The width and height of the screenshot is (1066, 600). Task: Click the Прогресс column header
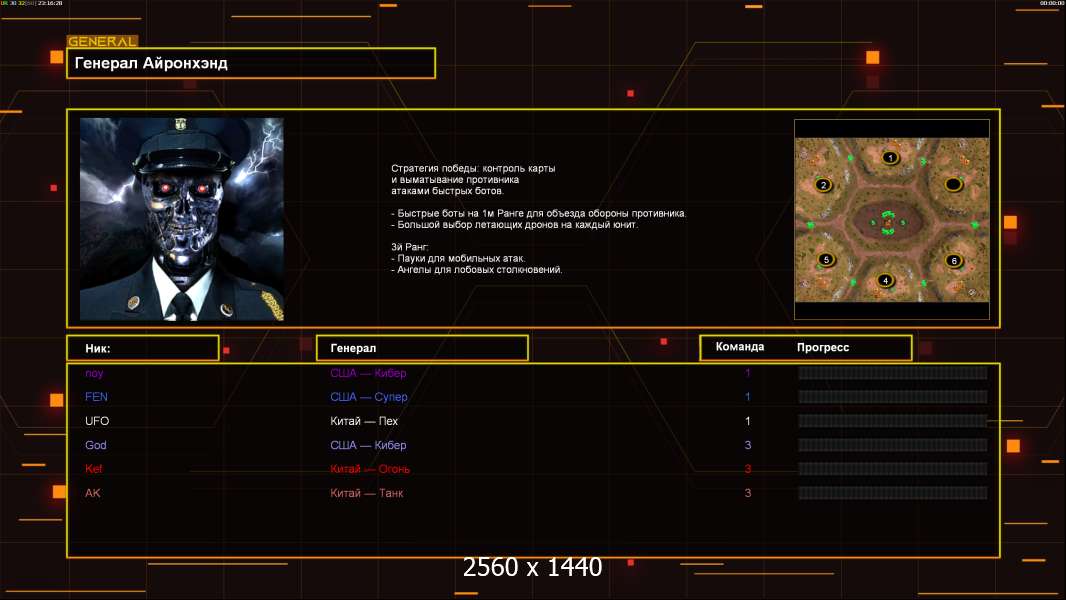(x=823, y=347)
